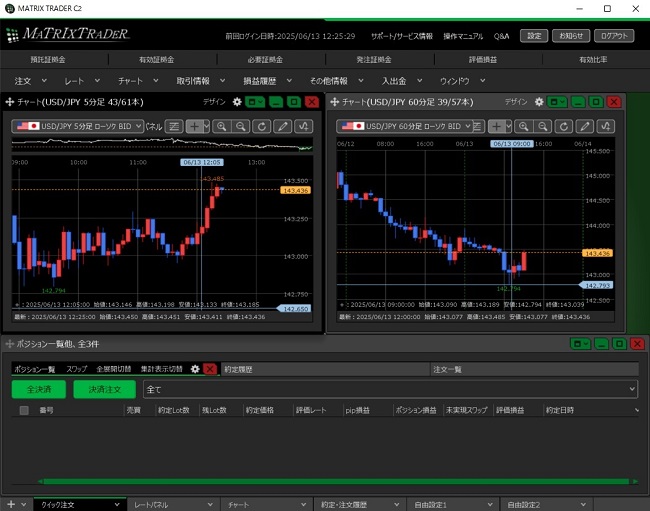650x511 pixels.
Task: Zoom out on the 5分足 chart
Action: coord(241,126)
